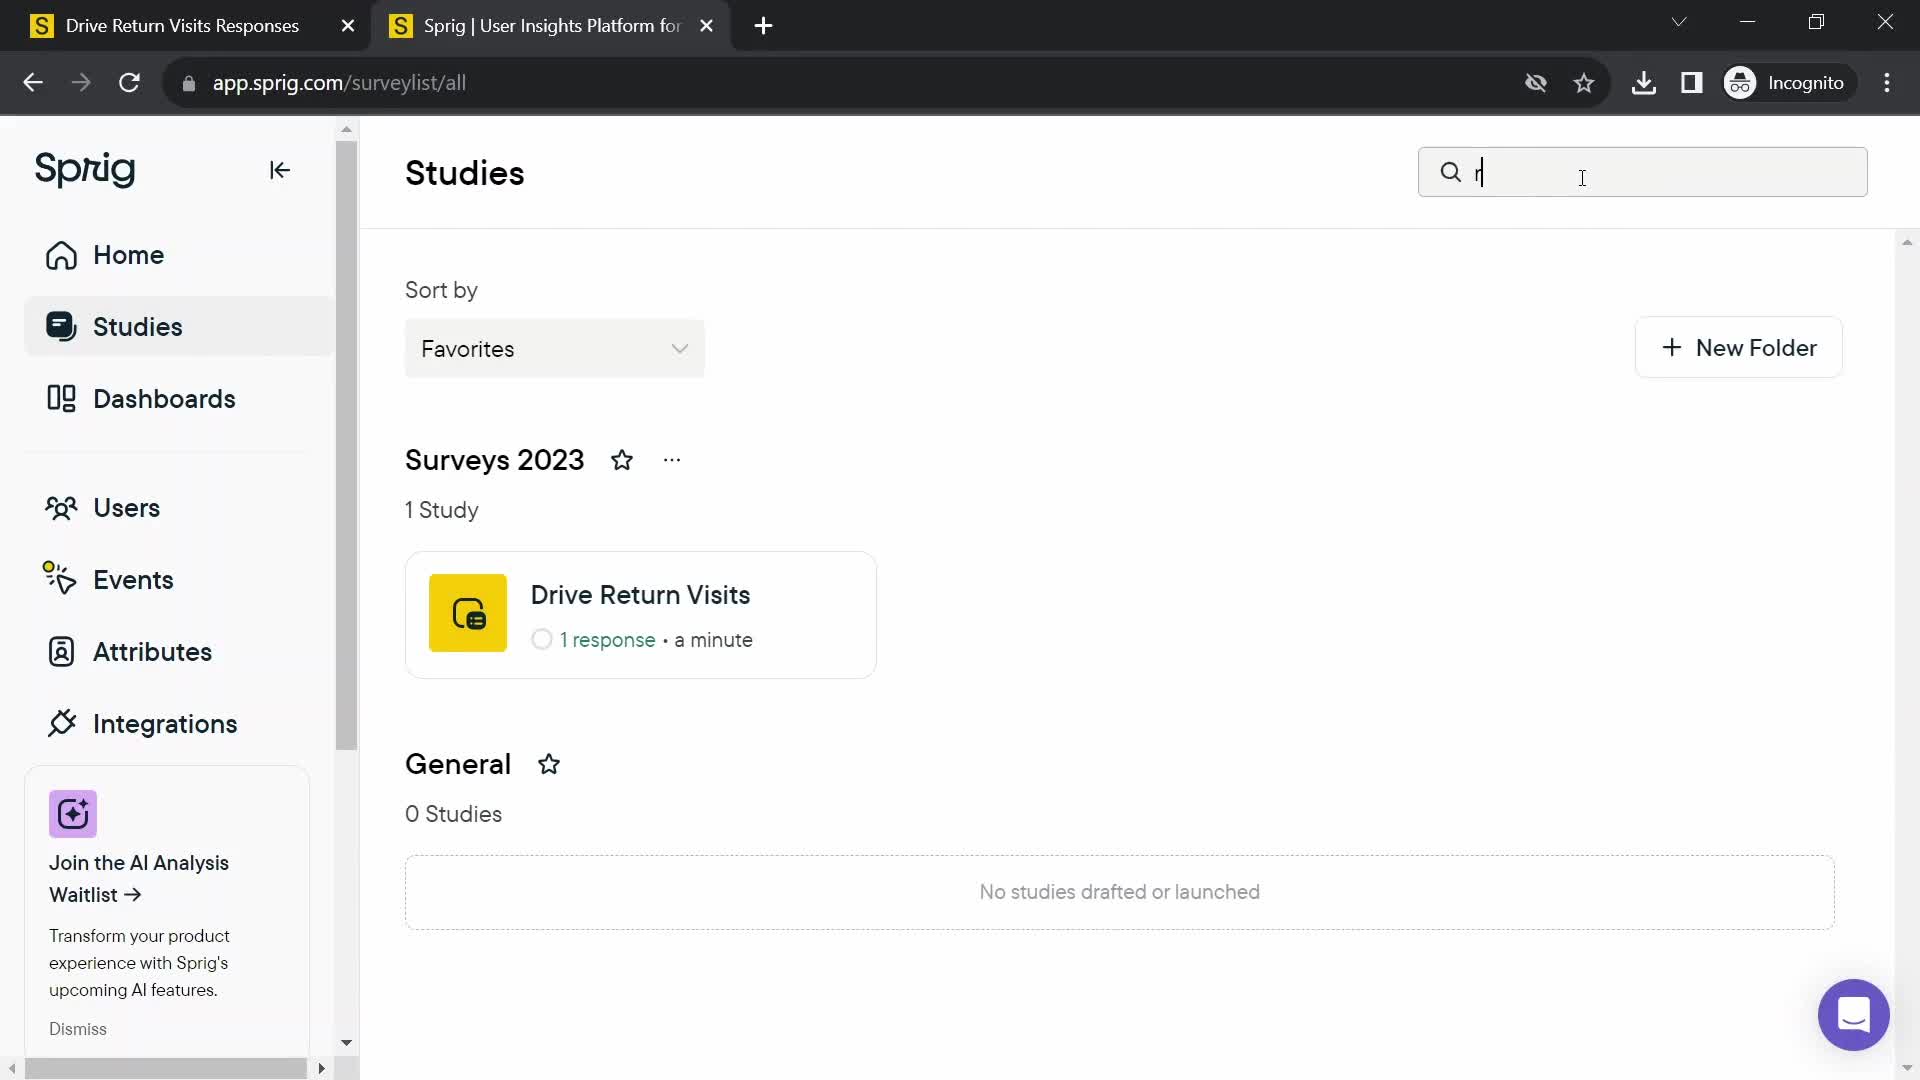Image resolution: width=1920 pixels, height=1080 pixels.
Task: Select Studies tab in navigation
Action: (x=137, y=327)
